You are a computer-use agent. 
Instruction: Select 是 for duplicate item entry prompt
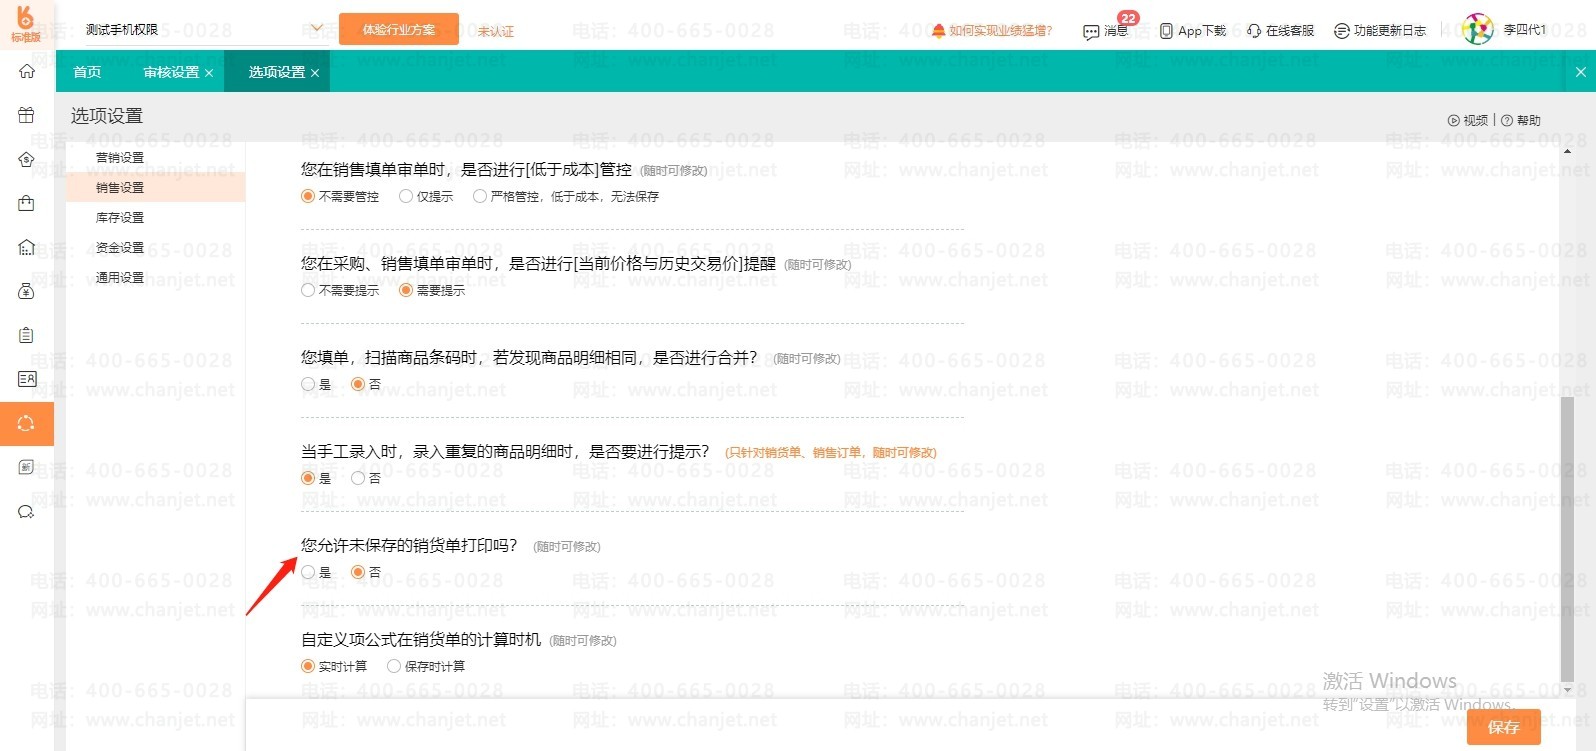(308, 478)
